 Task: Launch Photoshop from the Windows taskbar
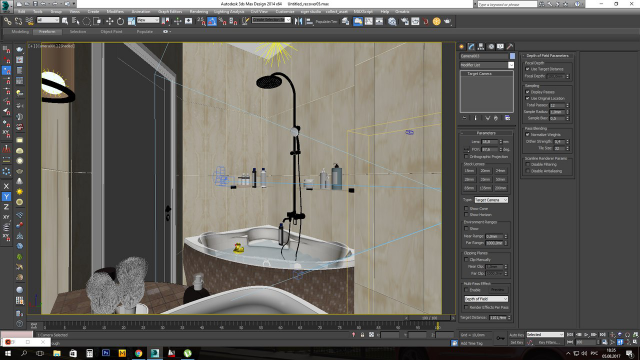click(x=106, y=353)
